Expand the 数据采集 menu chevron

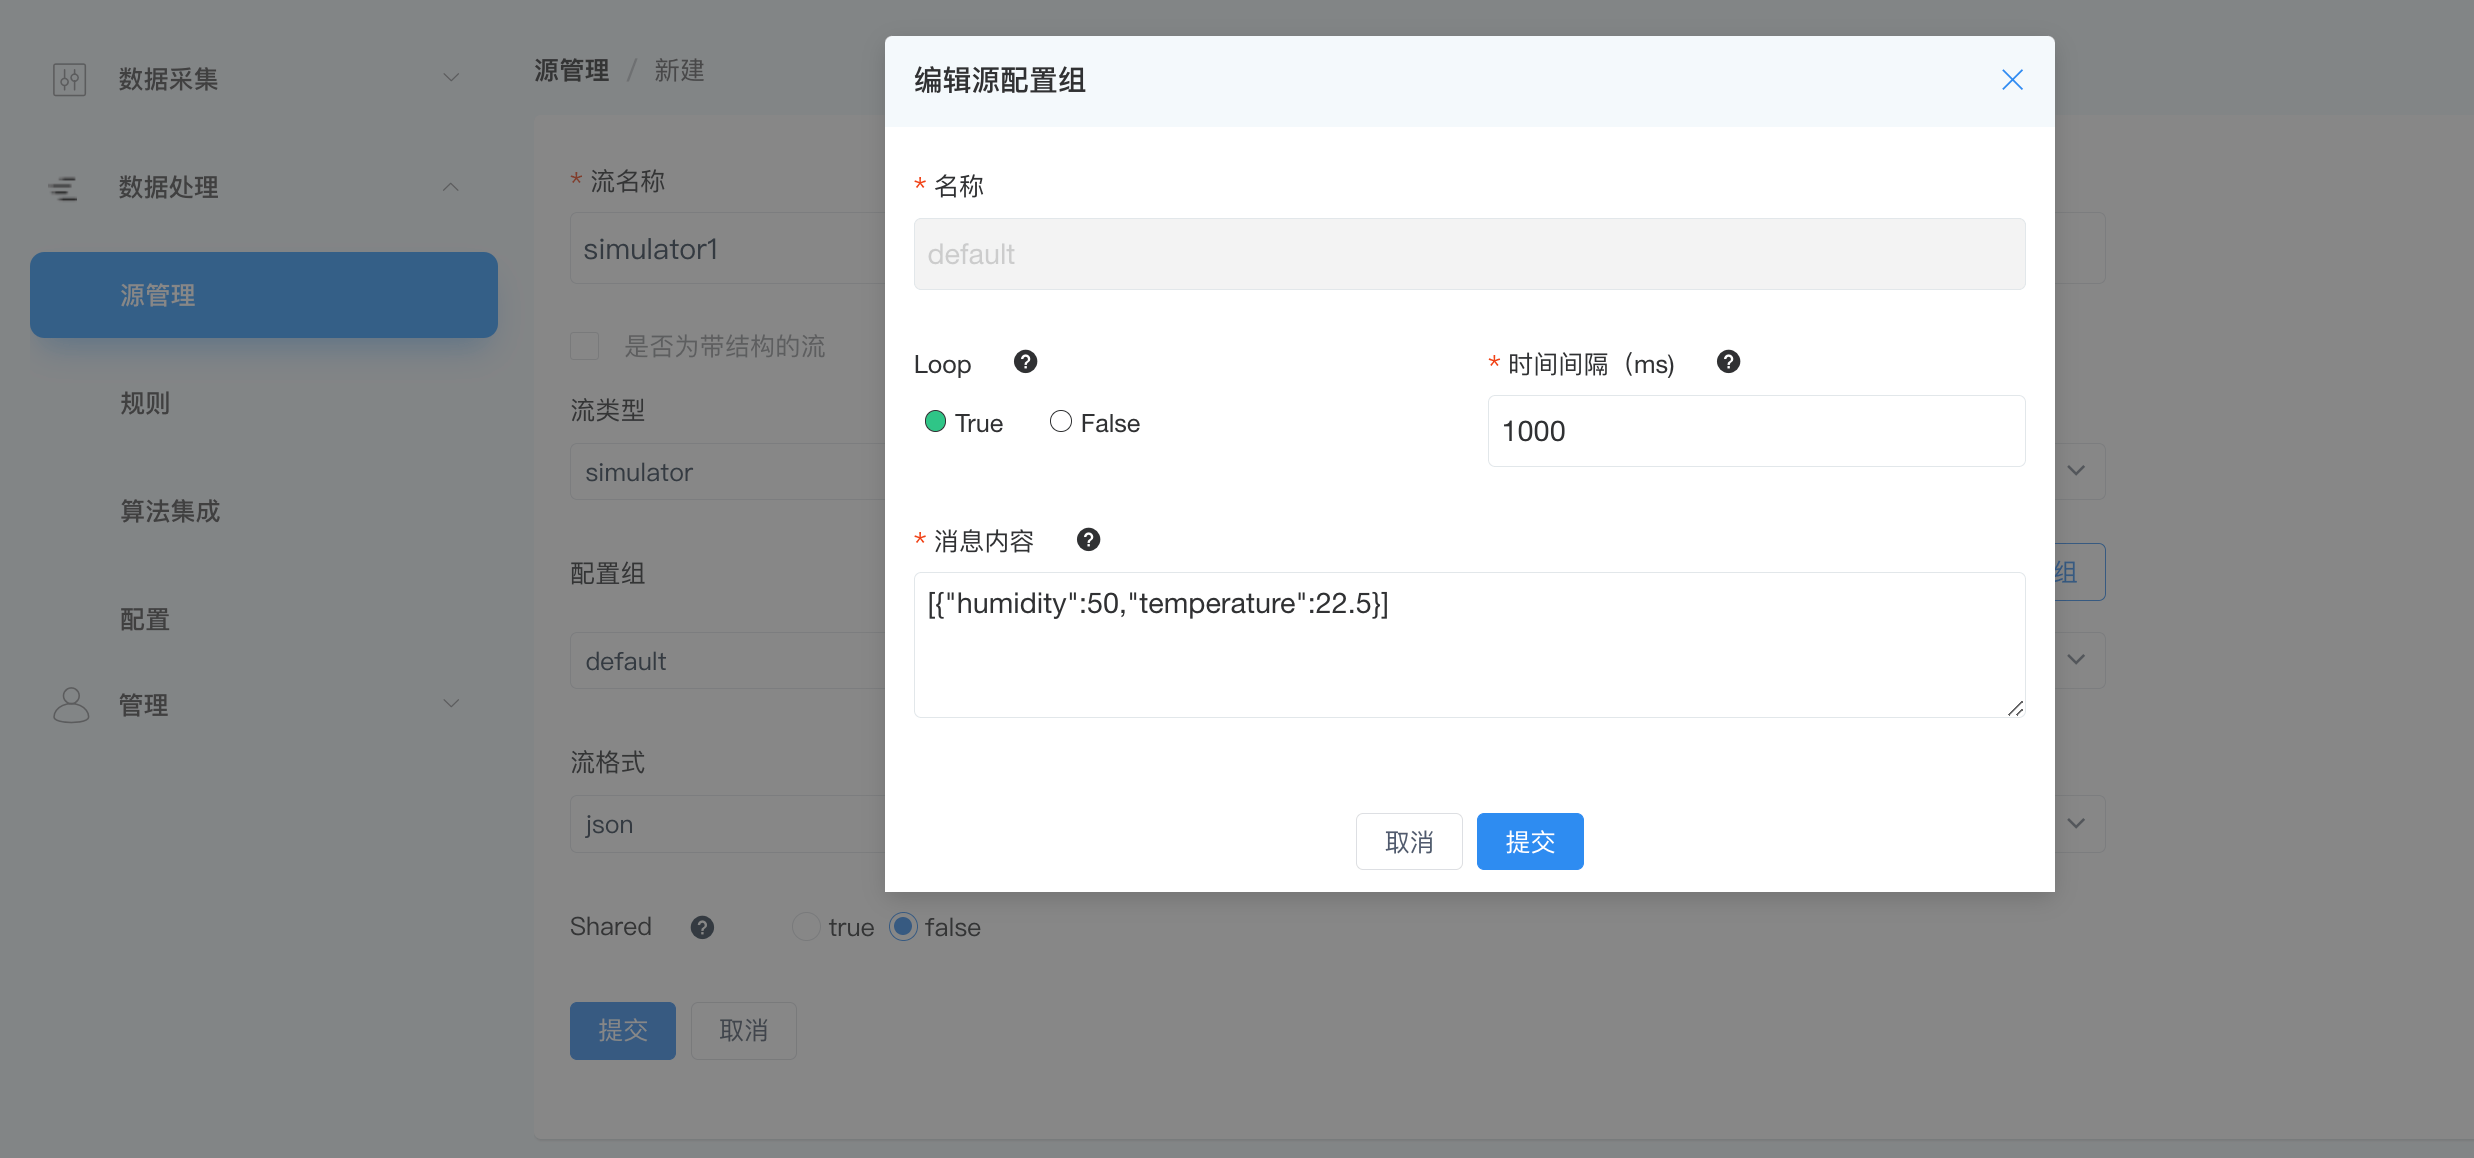click(451, 78)
